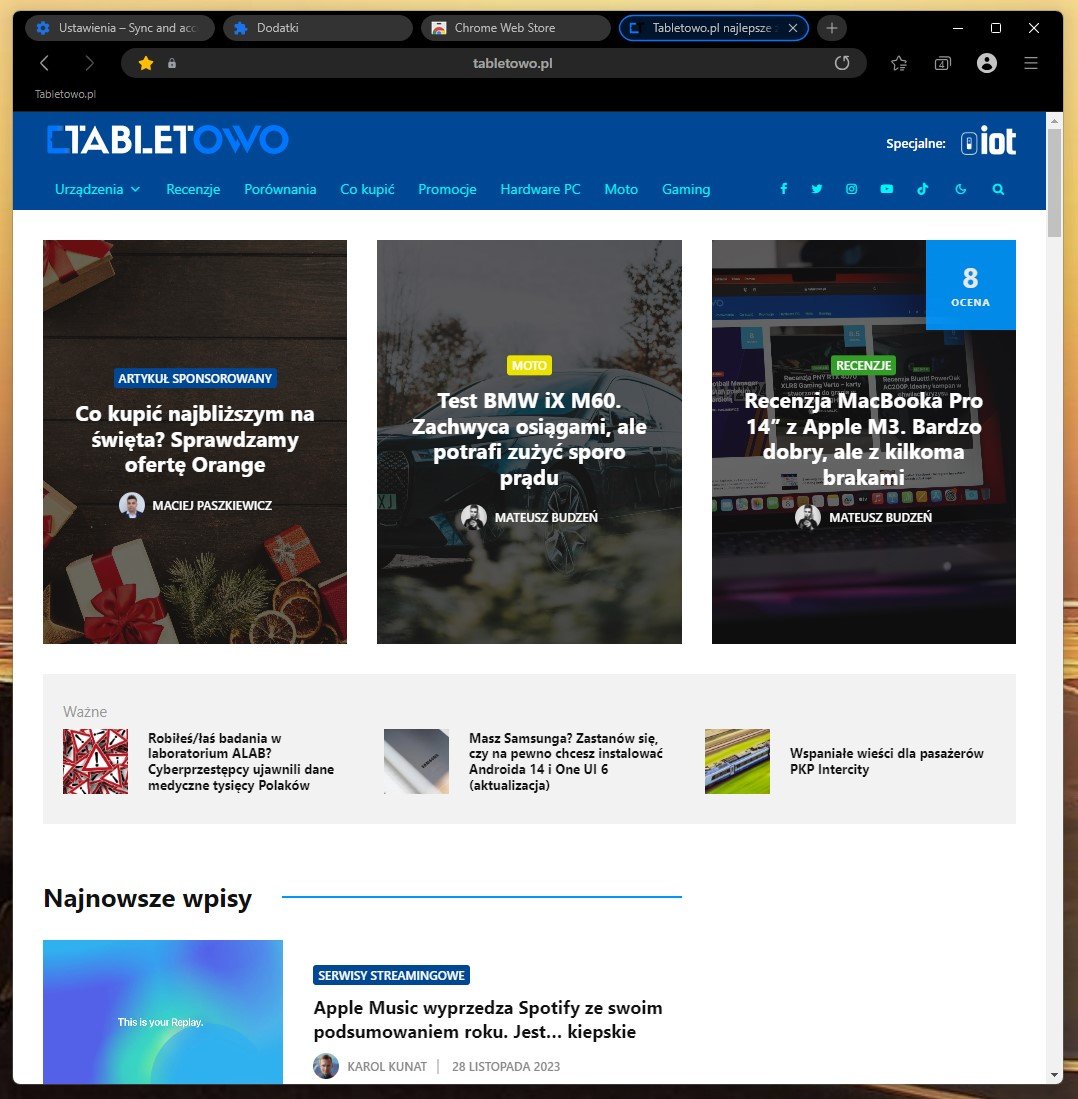Click the Serwisy streamingowe category badge
This screenshot has height=1099, width=1078.
tap(391, 975)
